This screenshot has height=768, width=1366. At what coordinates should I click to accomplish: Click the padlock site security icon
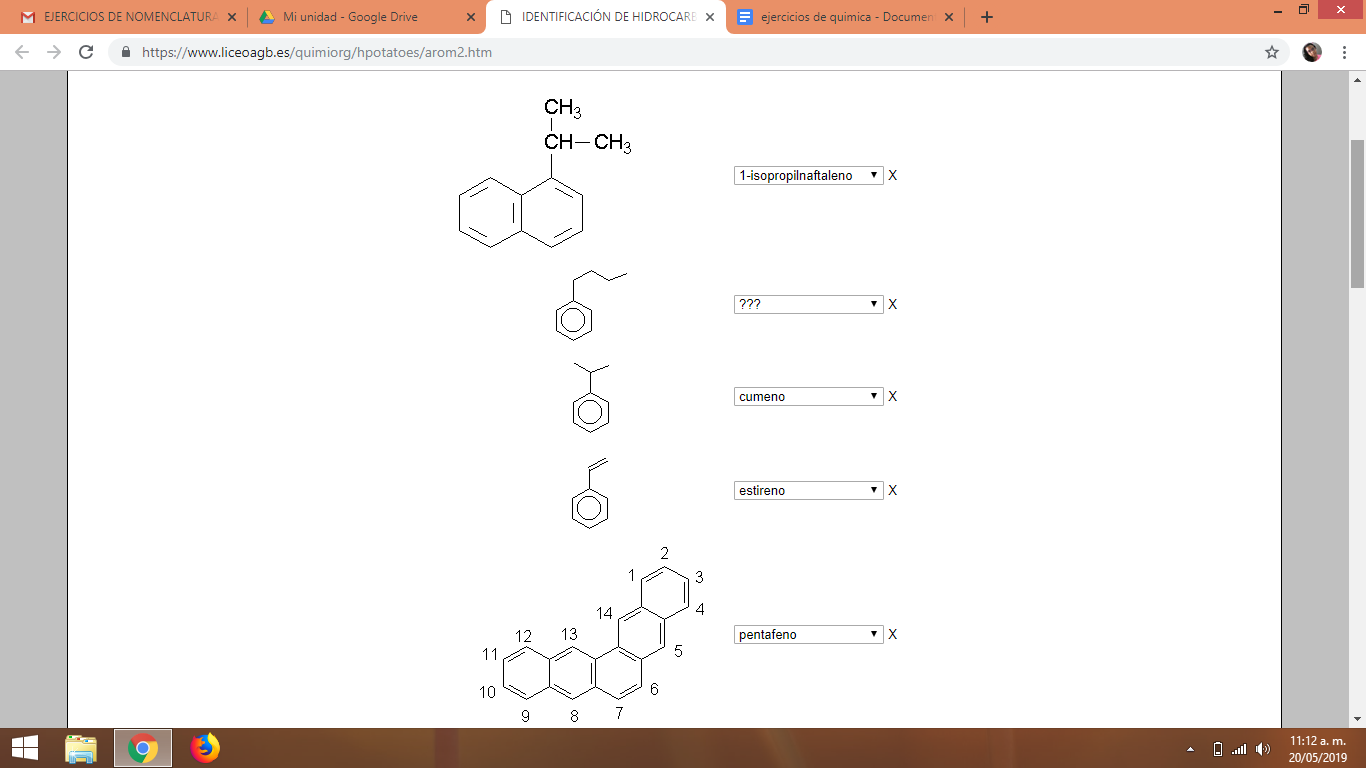click(x=126, y=52)
